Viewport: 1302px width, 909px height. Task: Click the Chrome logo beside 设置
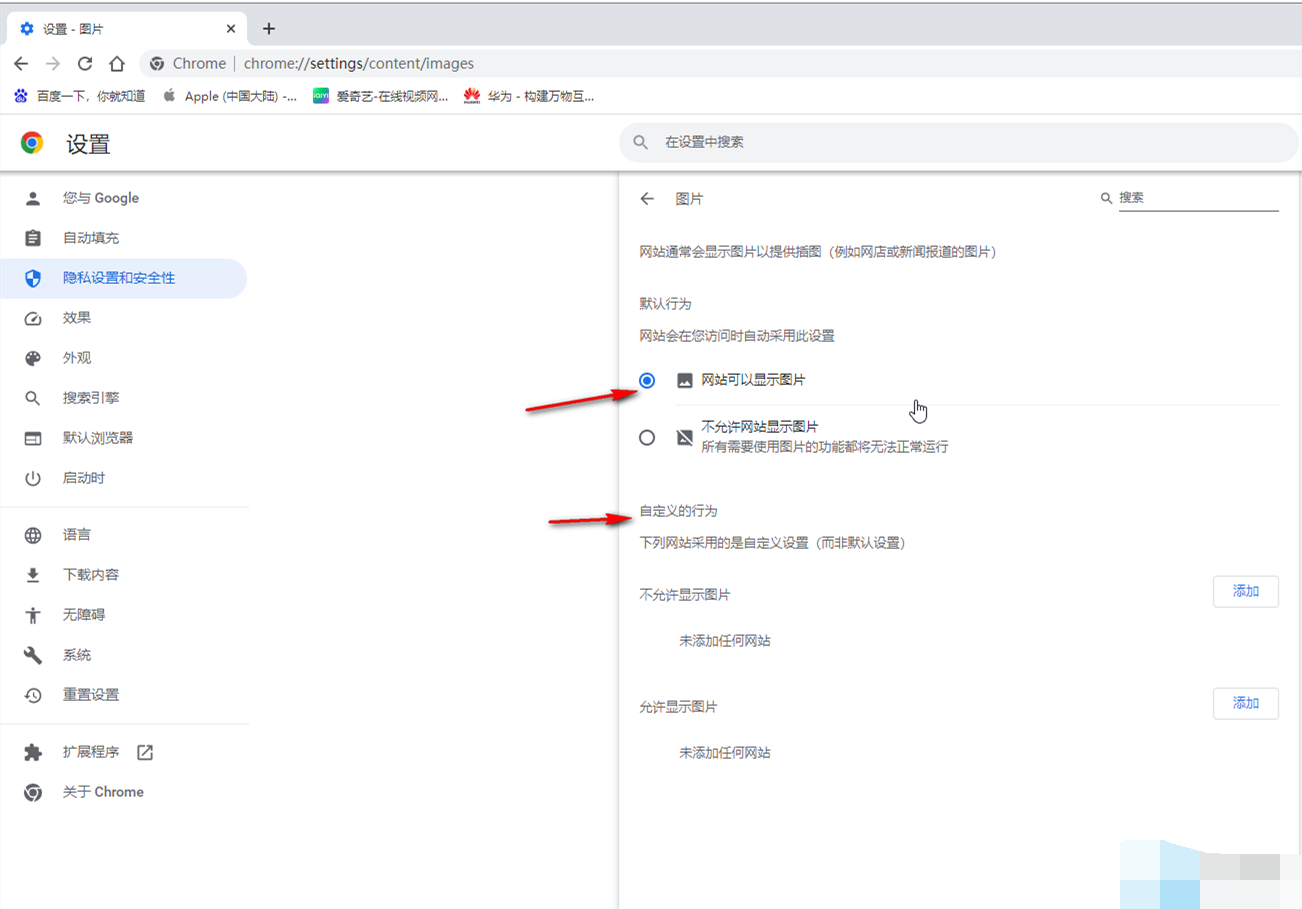(x=32, y=144)
